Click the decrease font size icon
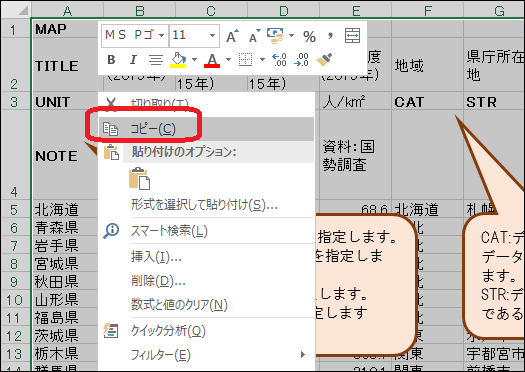This screenshot has height=372, width=525. coord(254,35)
